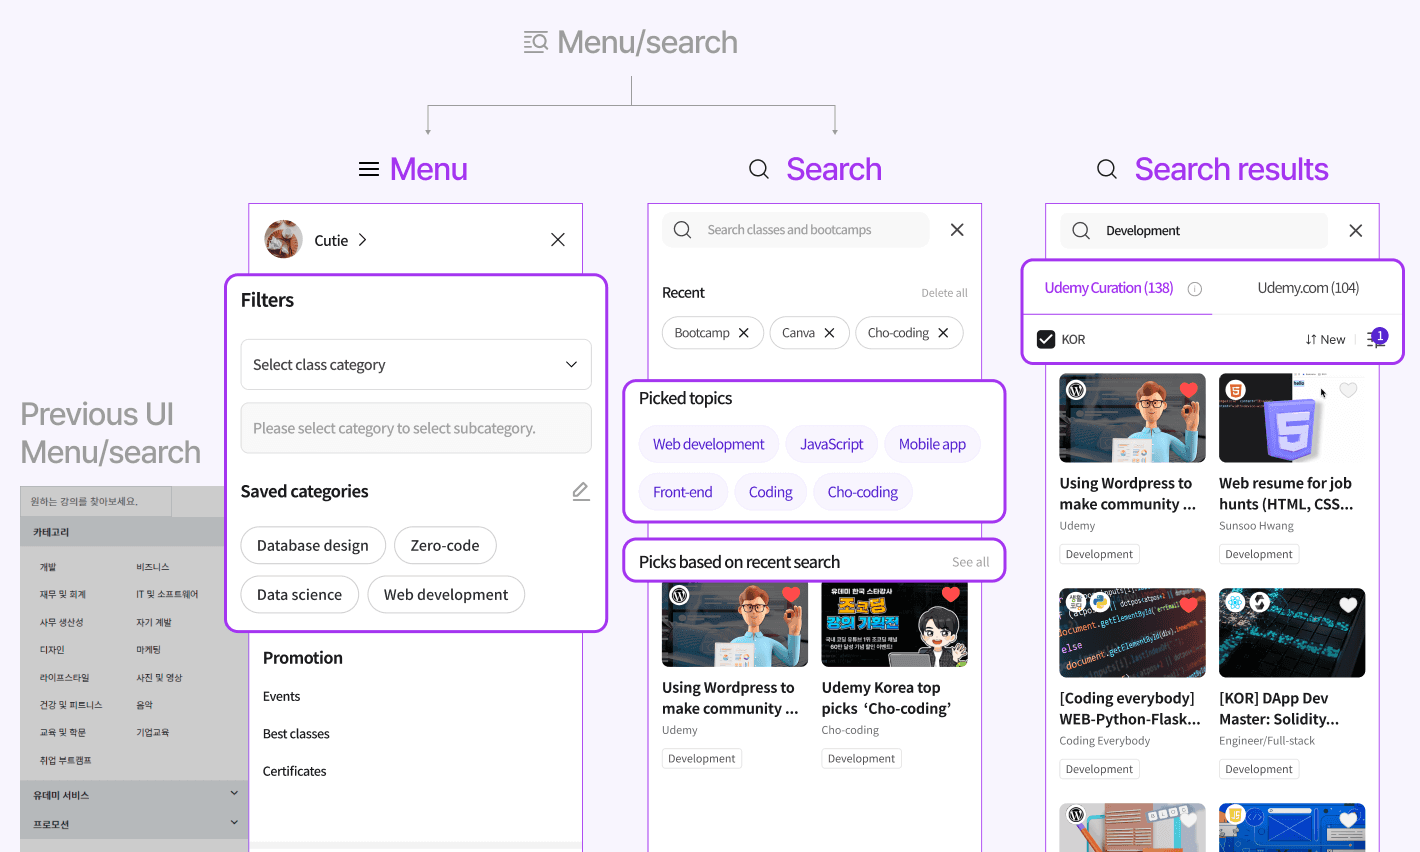The width and height of the screenshot is (1420, 852).
Task: Click Development tag under Web resume card
Action: click(1259, 554)
